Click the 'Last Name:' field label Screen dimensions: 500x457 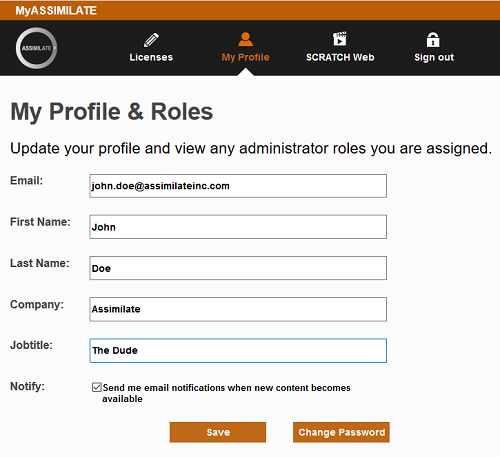pos(40,263)
